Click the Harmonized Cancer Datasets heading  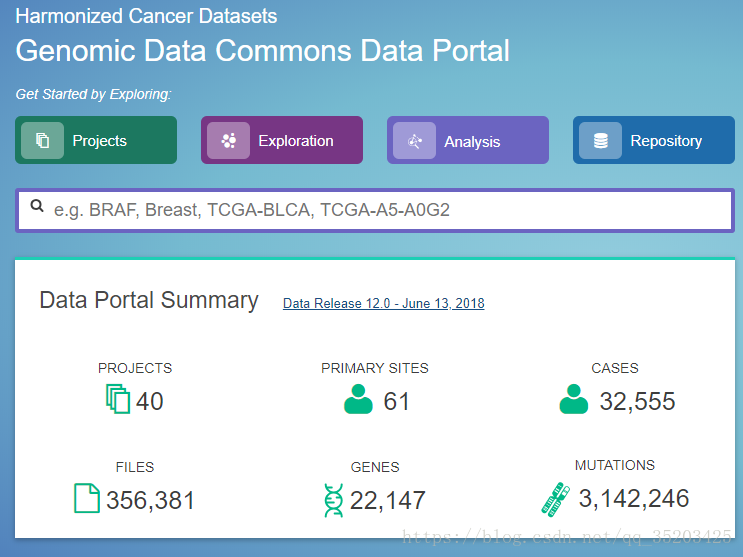pyautogui.click(x=146, y=16)
